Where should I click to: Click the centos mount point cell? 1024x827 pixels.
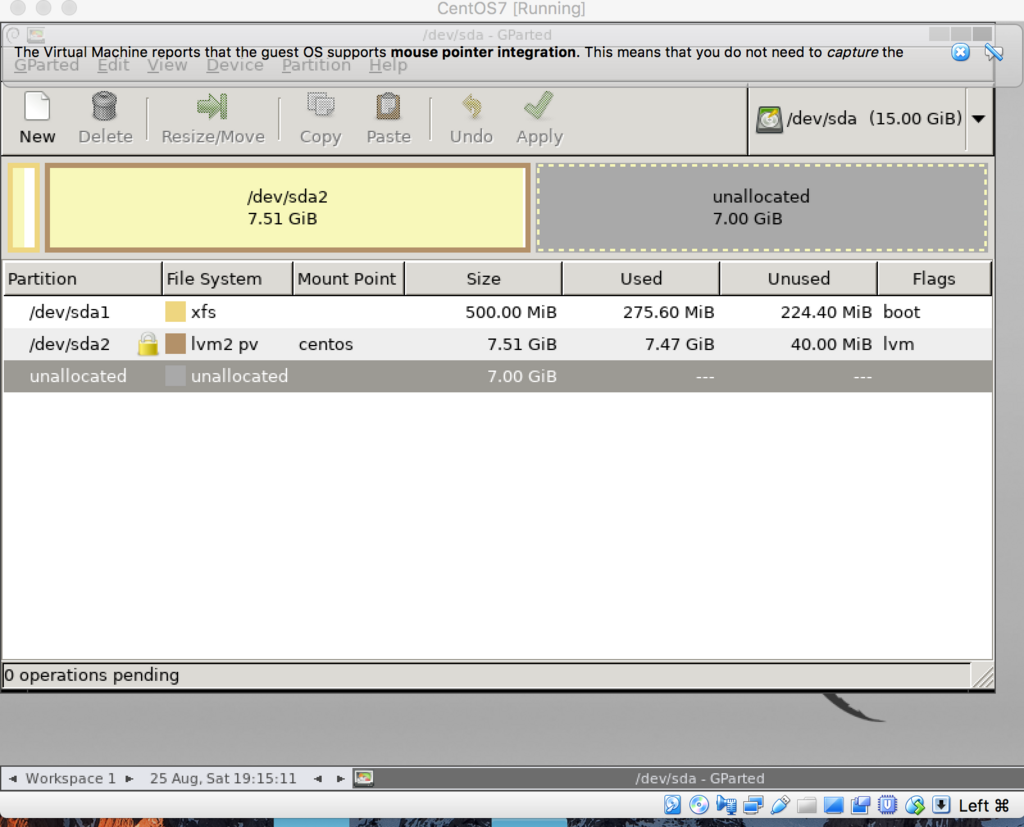[x=326, y=344]
